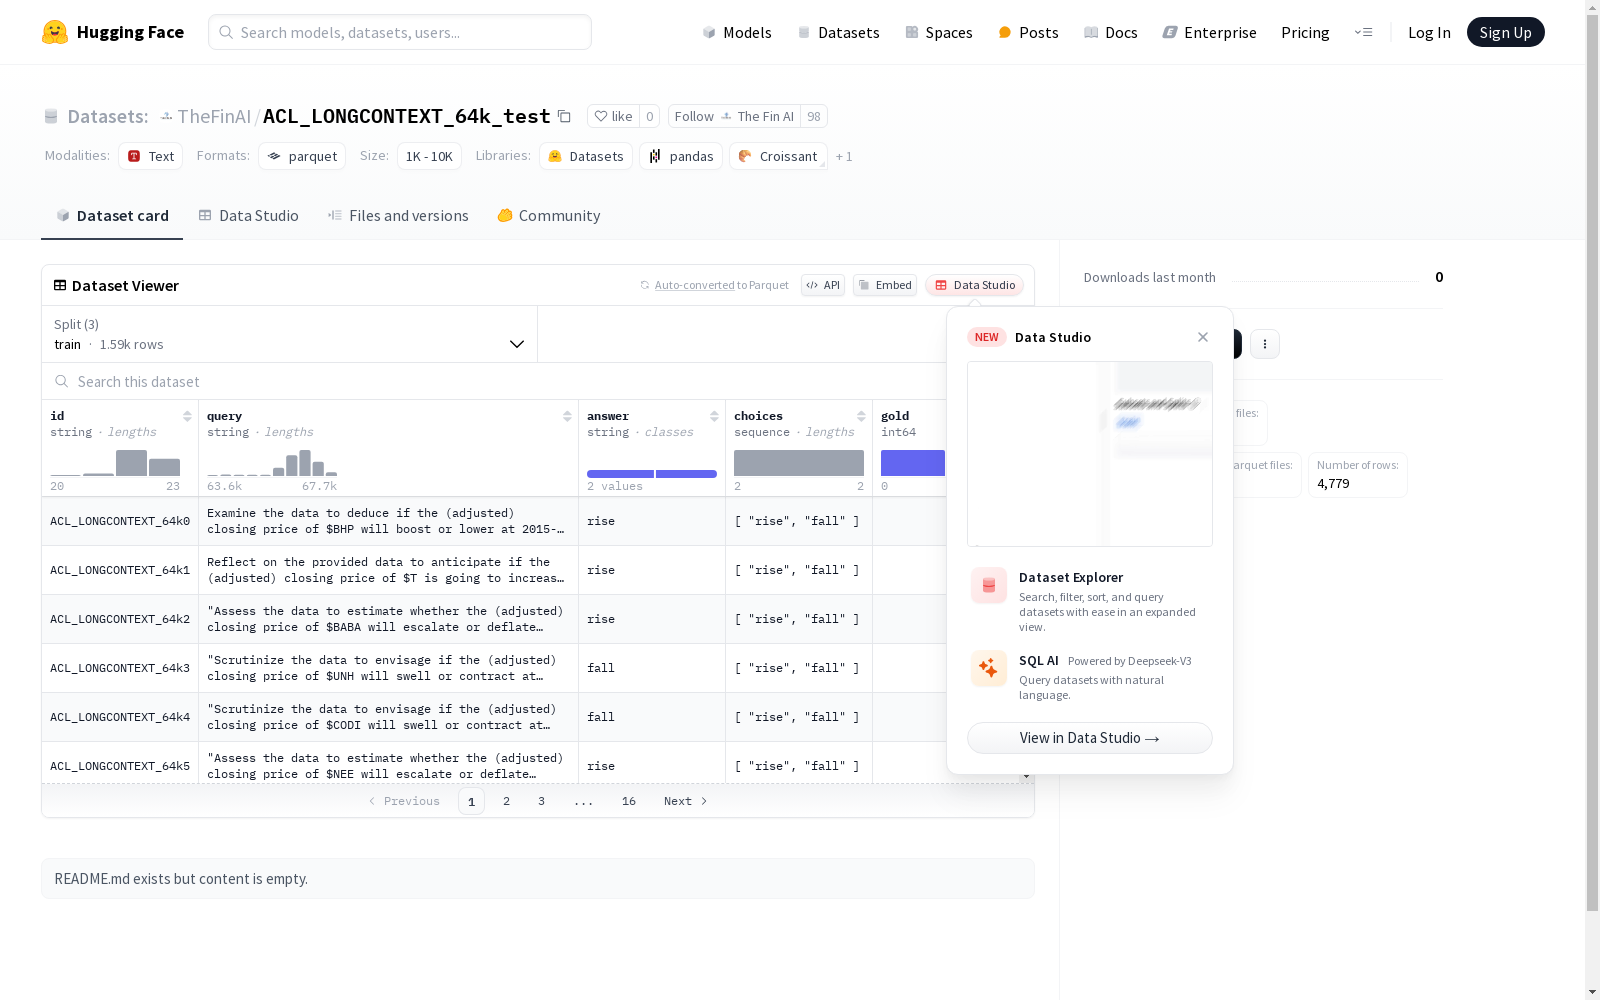Image resolution: width=1600 pixels, height=1000 pixels.
Task: Switch to the Dataset card tab
Action: 112,216
